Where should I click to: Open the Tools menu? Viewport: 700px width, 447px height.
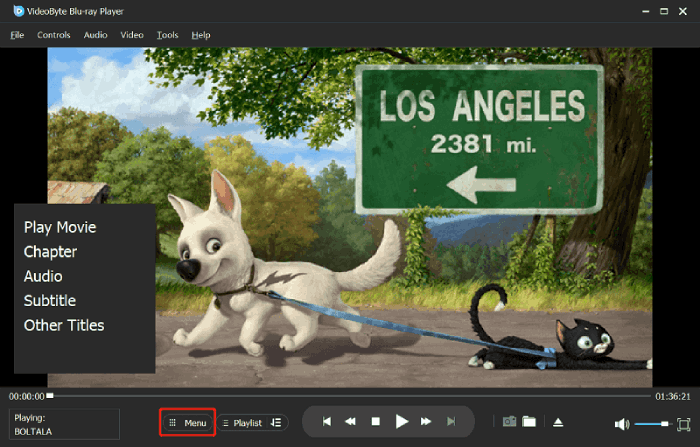(167, 35)
